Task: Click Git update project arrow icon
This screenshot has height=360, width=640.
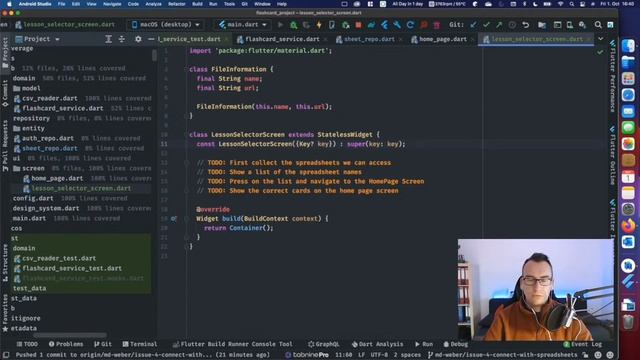Action: [x=473, y=25]
